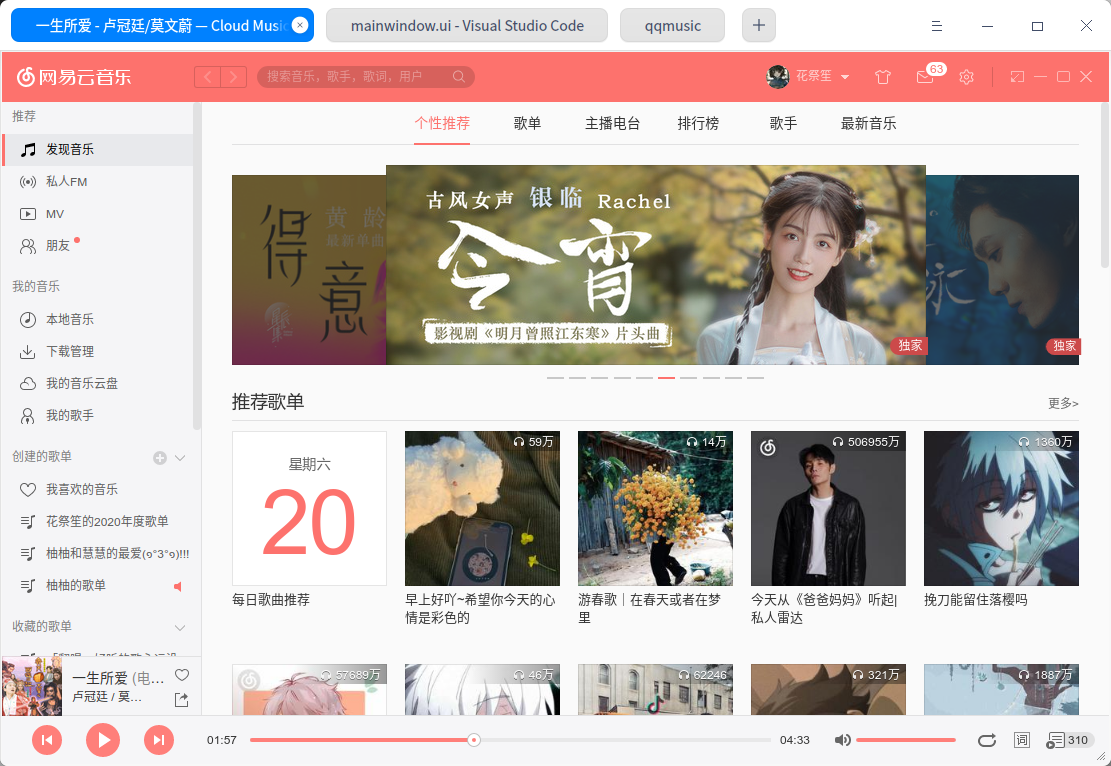Image resolution: width=1111 pixels, height=766 pixels.
Task: Go forward with the right arrow button
Action: [x=234, y=77]
